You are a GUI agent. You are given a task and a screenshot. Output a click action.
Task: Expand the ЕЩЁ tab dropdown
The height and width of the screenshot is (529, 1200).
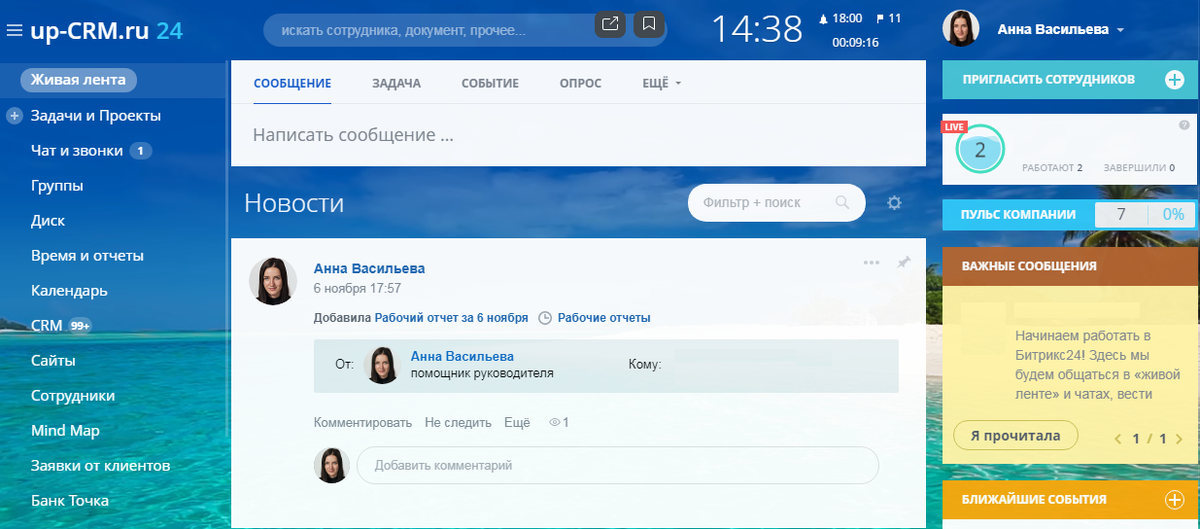pyautogui.click(x=661, y=83)
